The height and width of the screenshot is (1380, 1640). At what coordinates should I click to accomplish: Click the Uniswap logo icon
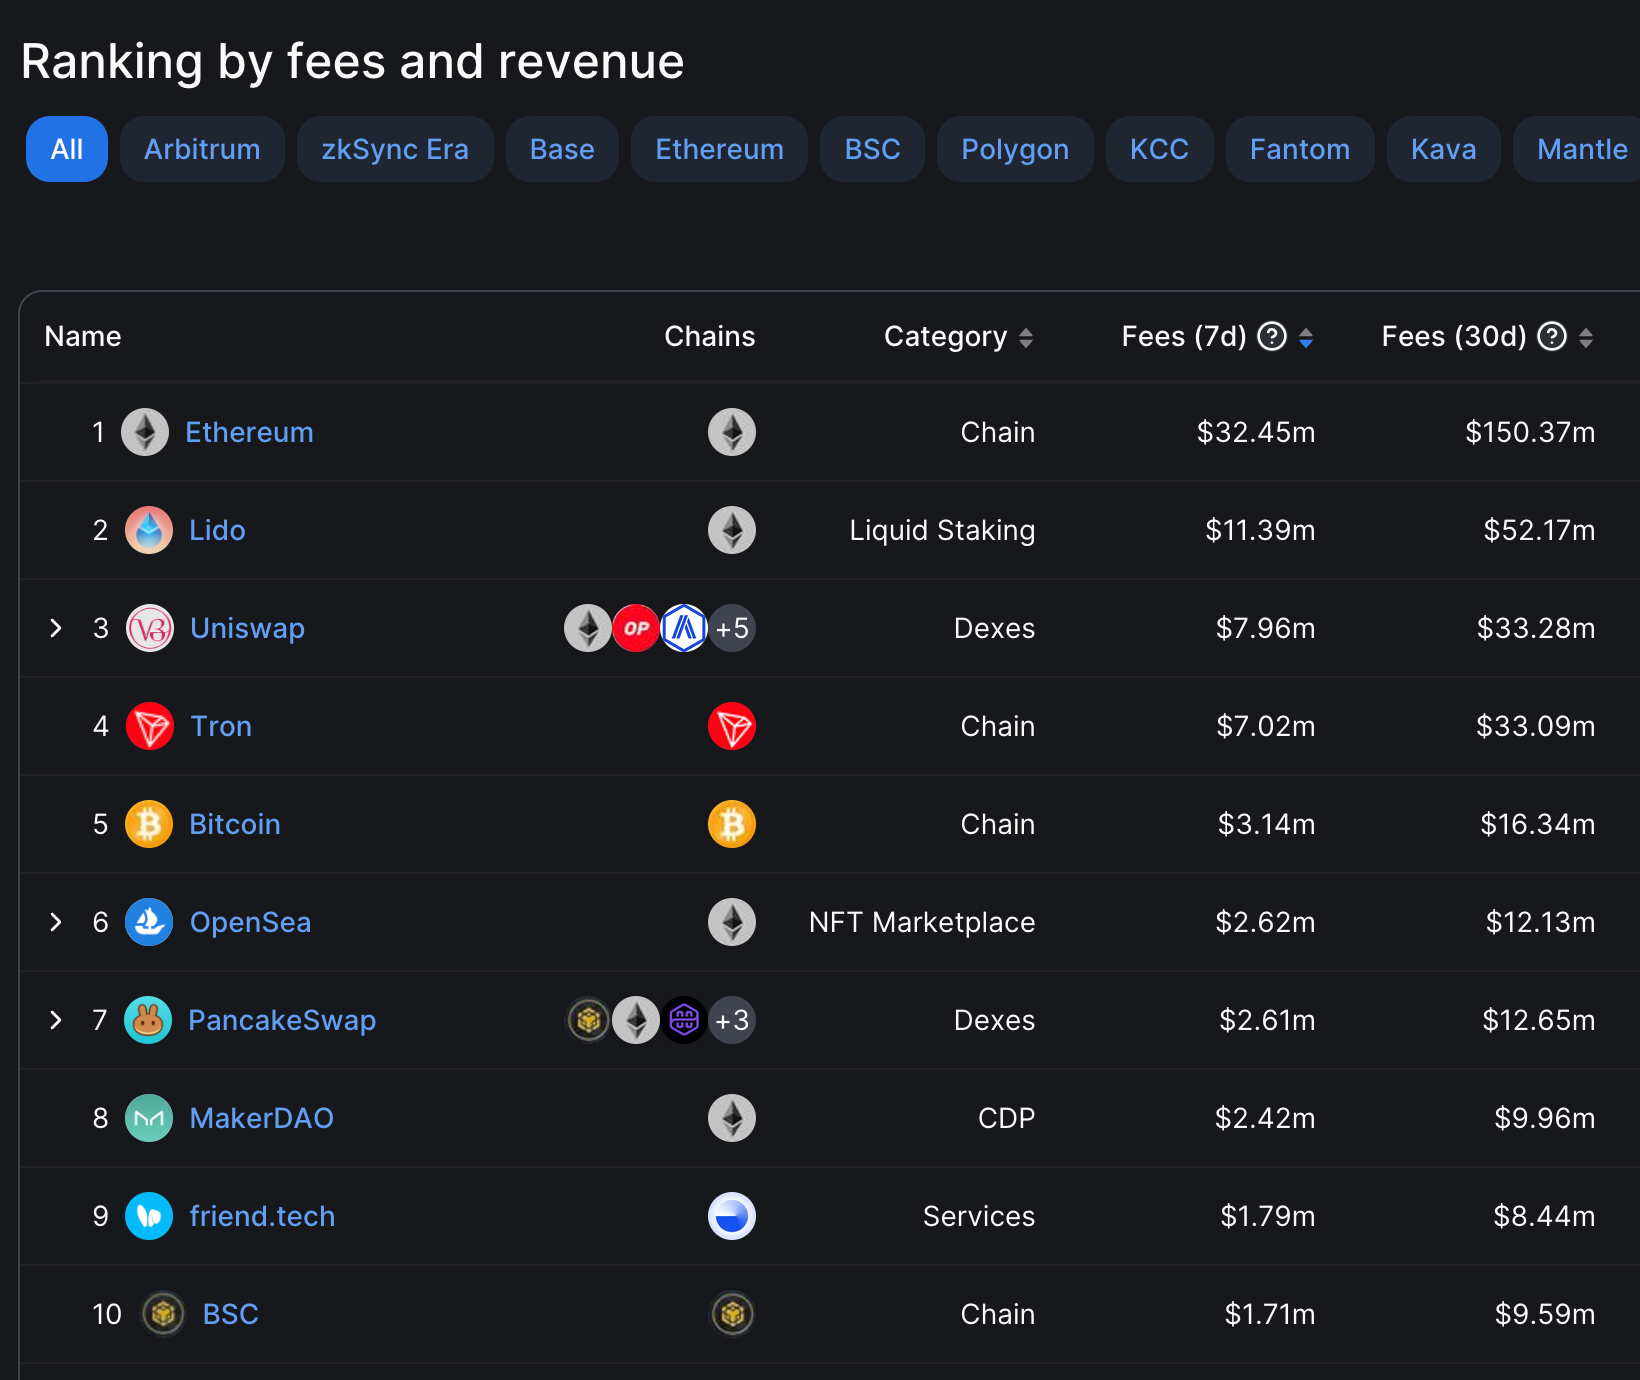coord(150,628)
